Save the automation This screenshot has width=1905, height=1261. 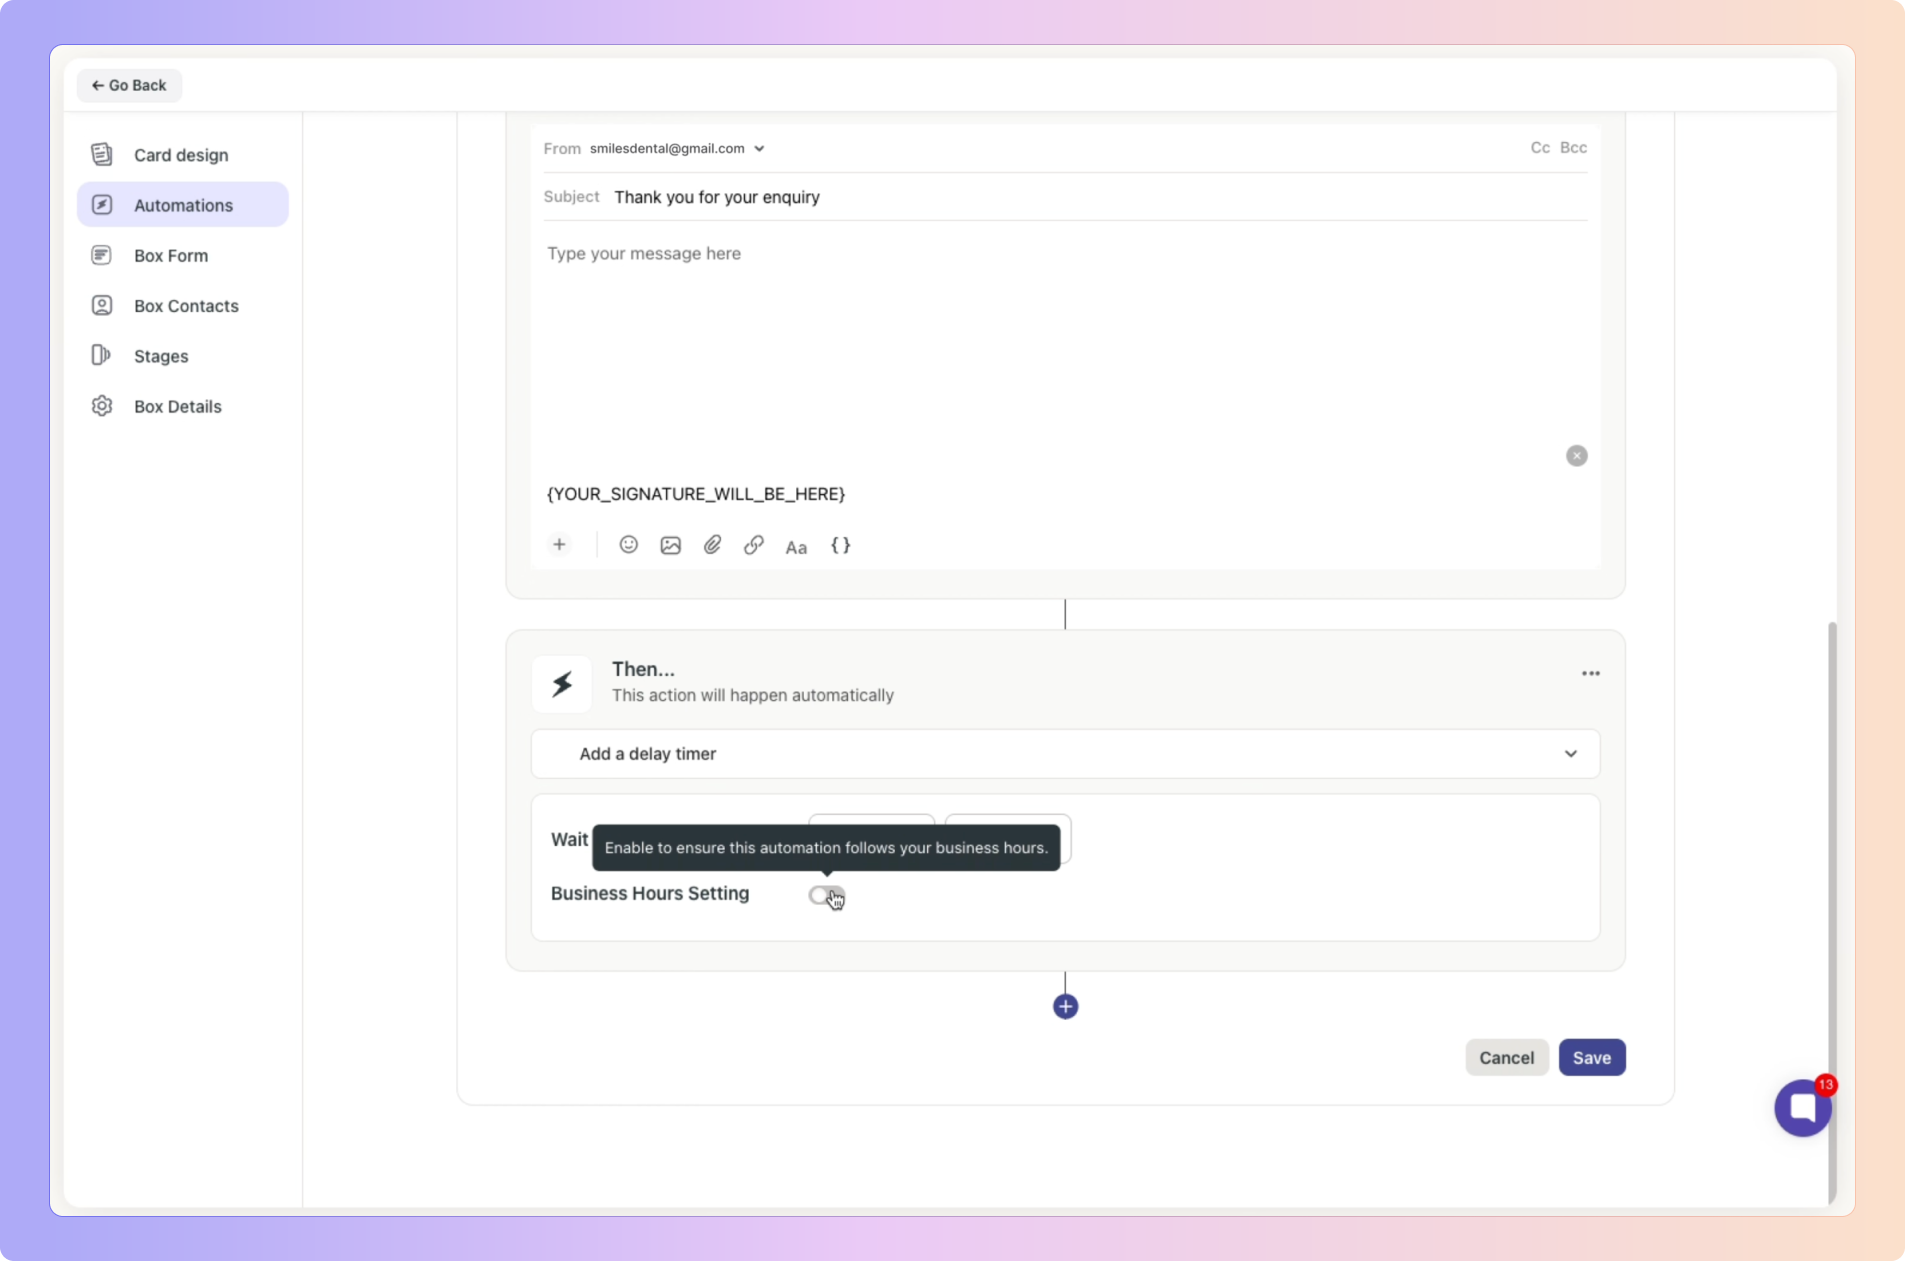[x=1592, y=1058]
